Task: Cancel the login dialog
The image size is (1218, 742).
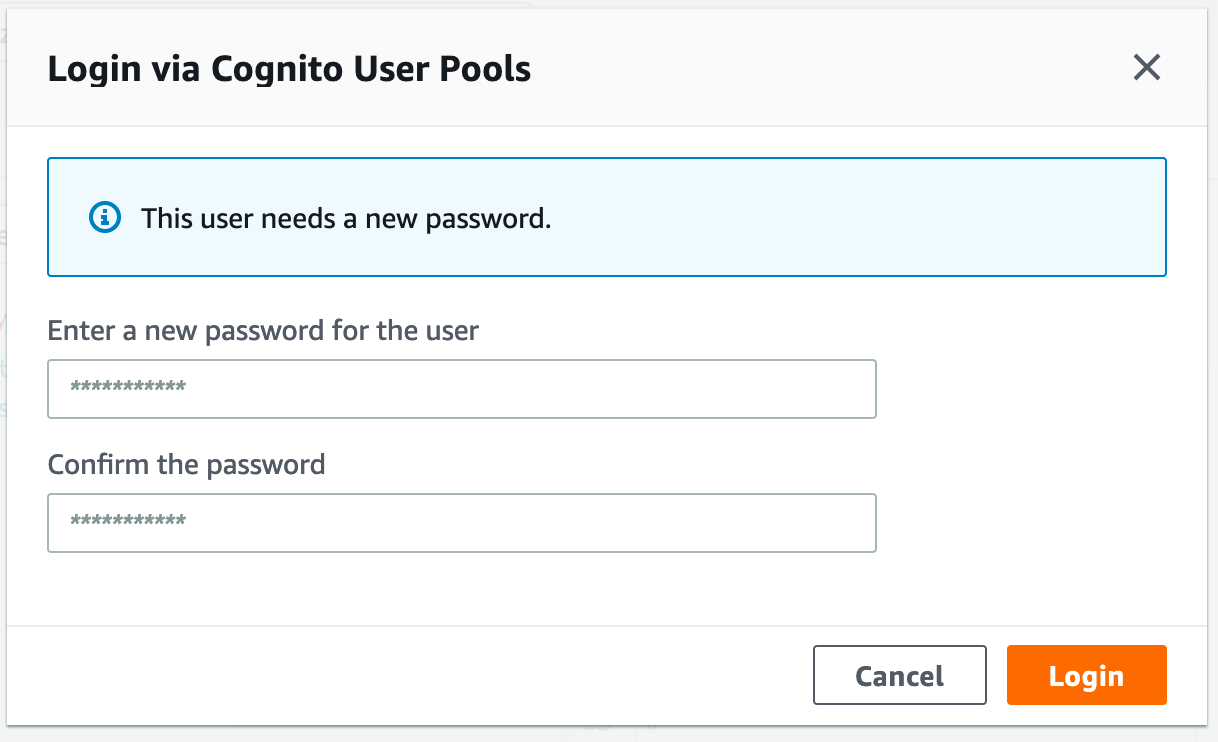Action: coord(900,676)
